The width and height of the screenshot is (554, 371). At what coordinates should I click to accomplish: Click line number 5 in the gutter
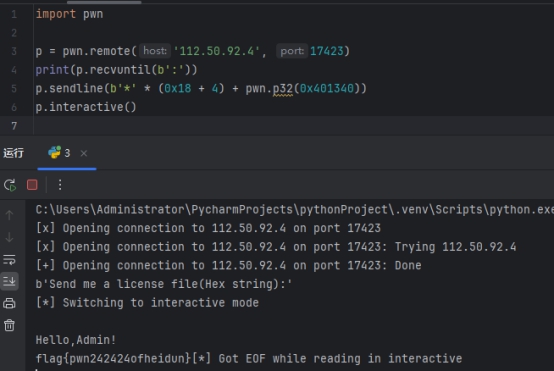coord(14,88)
